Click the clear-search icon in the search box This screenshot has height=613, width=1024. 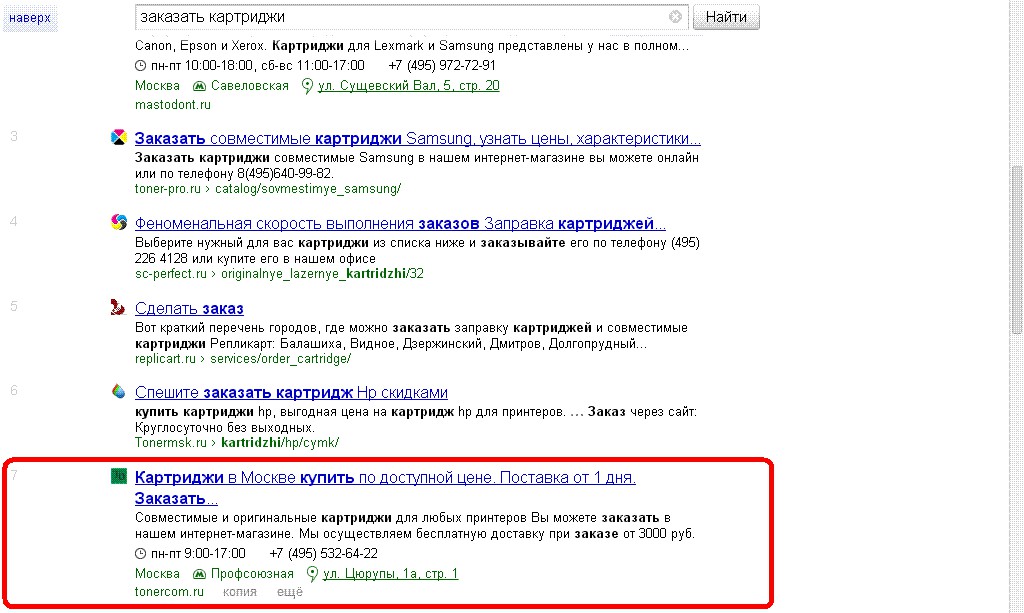pyautogui.click(x=675, y=17)
